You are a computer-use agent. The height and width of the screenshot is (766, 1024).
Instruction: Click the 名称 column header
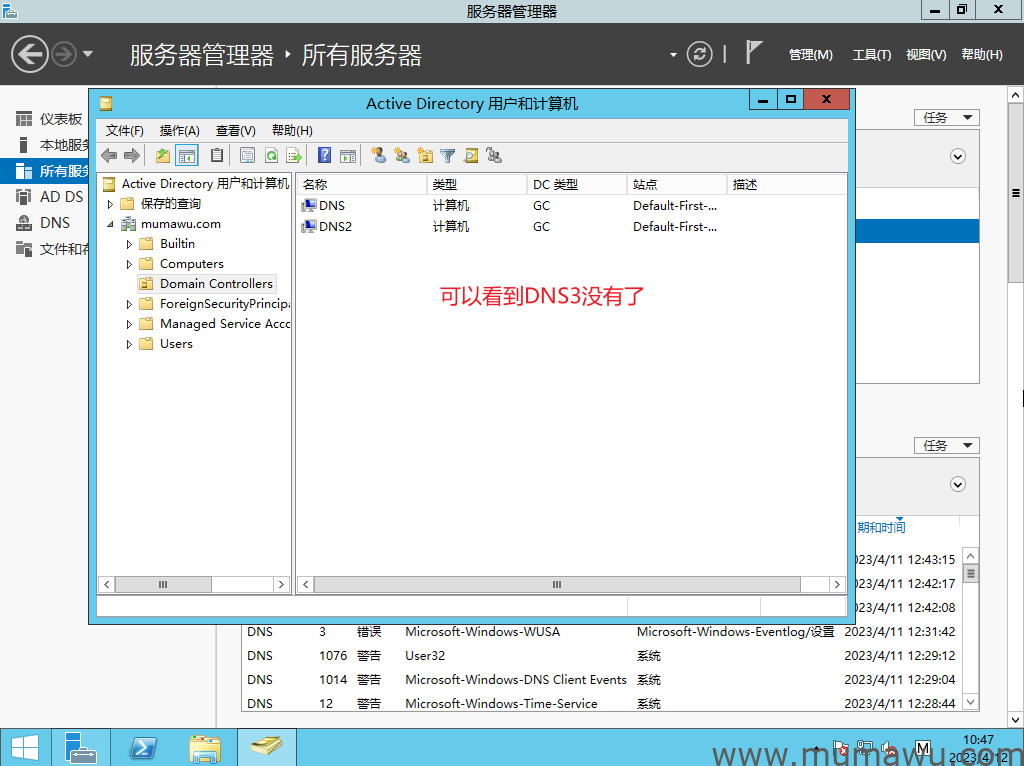[360, 185]
